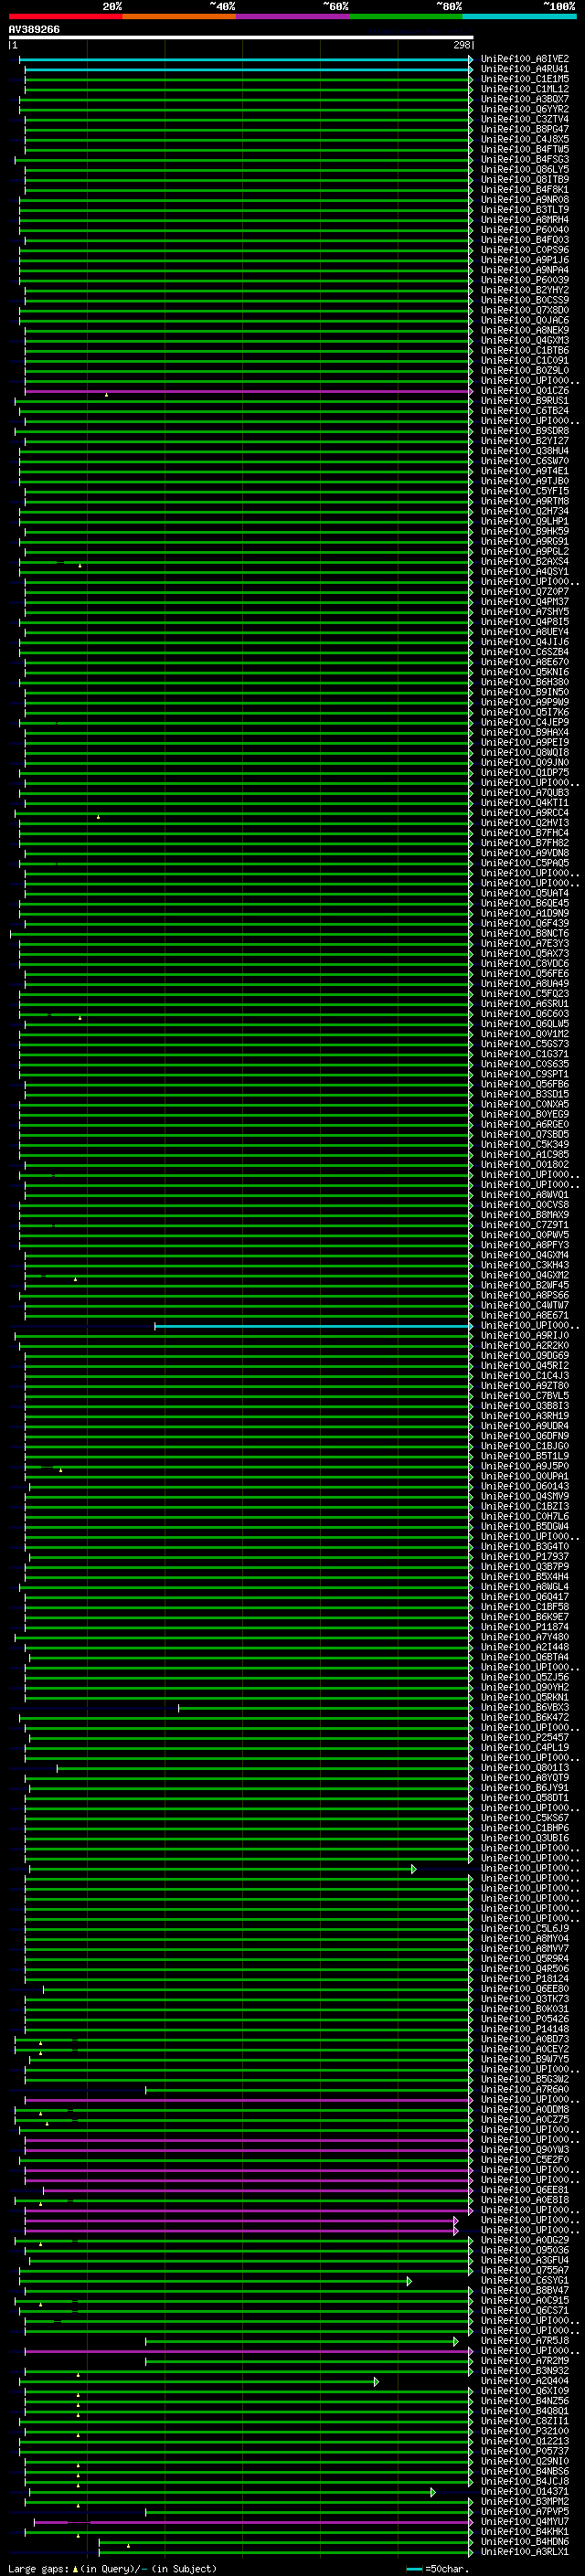Select hit label UniRef100_Q01CZ6
This screenshot has height=2576, width=585.
[525, 391]
